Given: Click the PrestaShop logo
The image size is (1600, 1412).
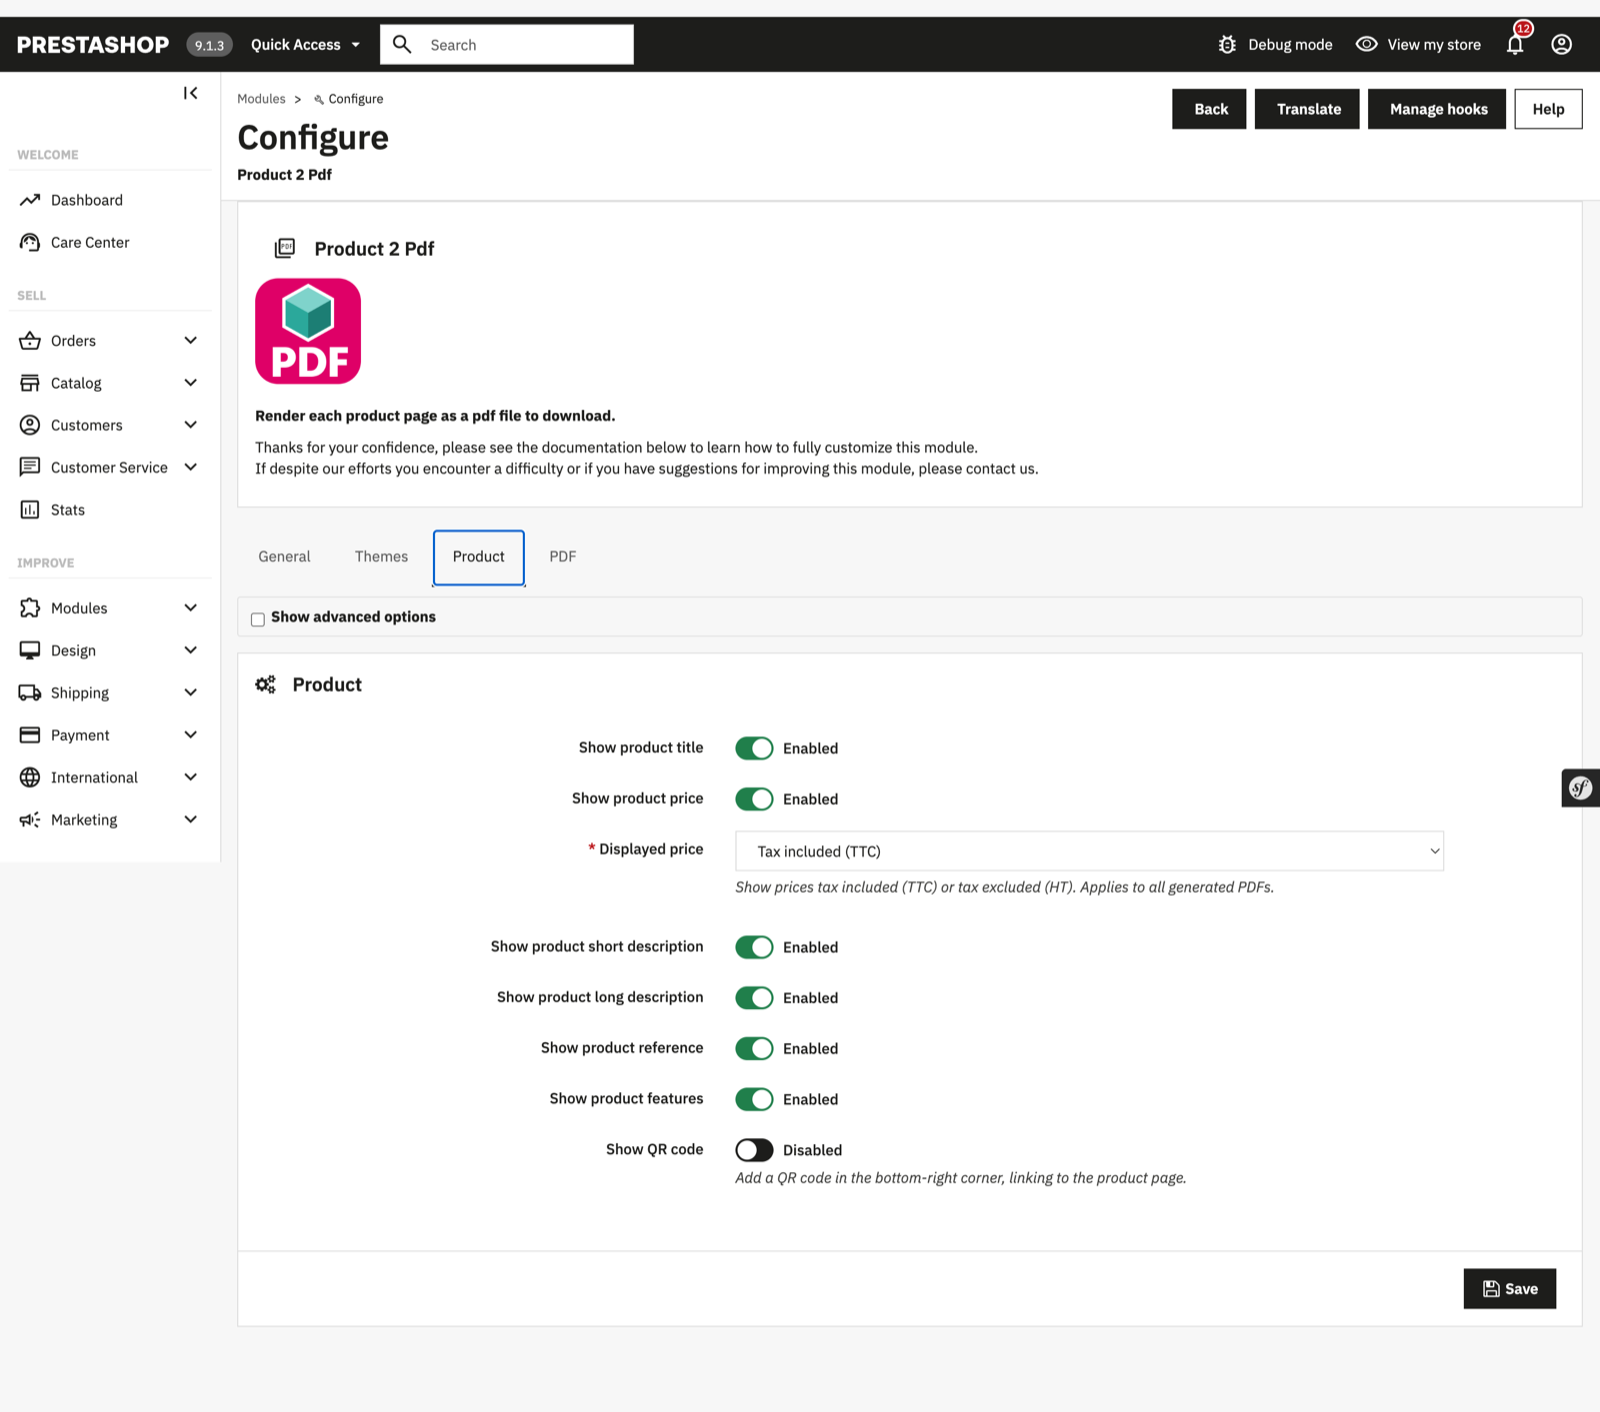Looking at the screenshot, I should (93, 44).
